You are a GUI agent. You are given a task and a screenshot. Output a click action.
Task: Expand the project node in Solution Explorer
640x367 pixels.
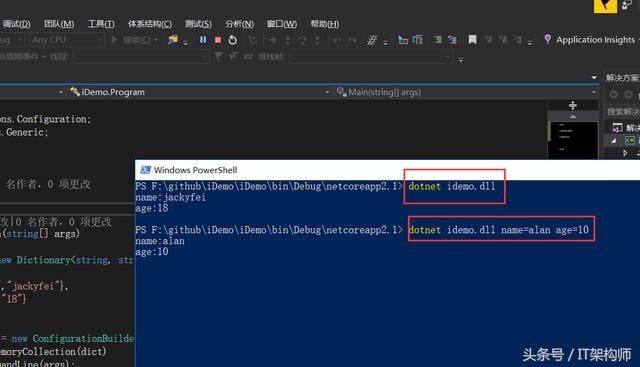point(613,141)
